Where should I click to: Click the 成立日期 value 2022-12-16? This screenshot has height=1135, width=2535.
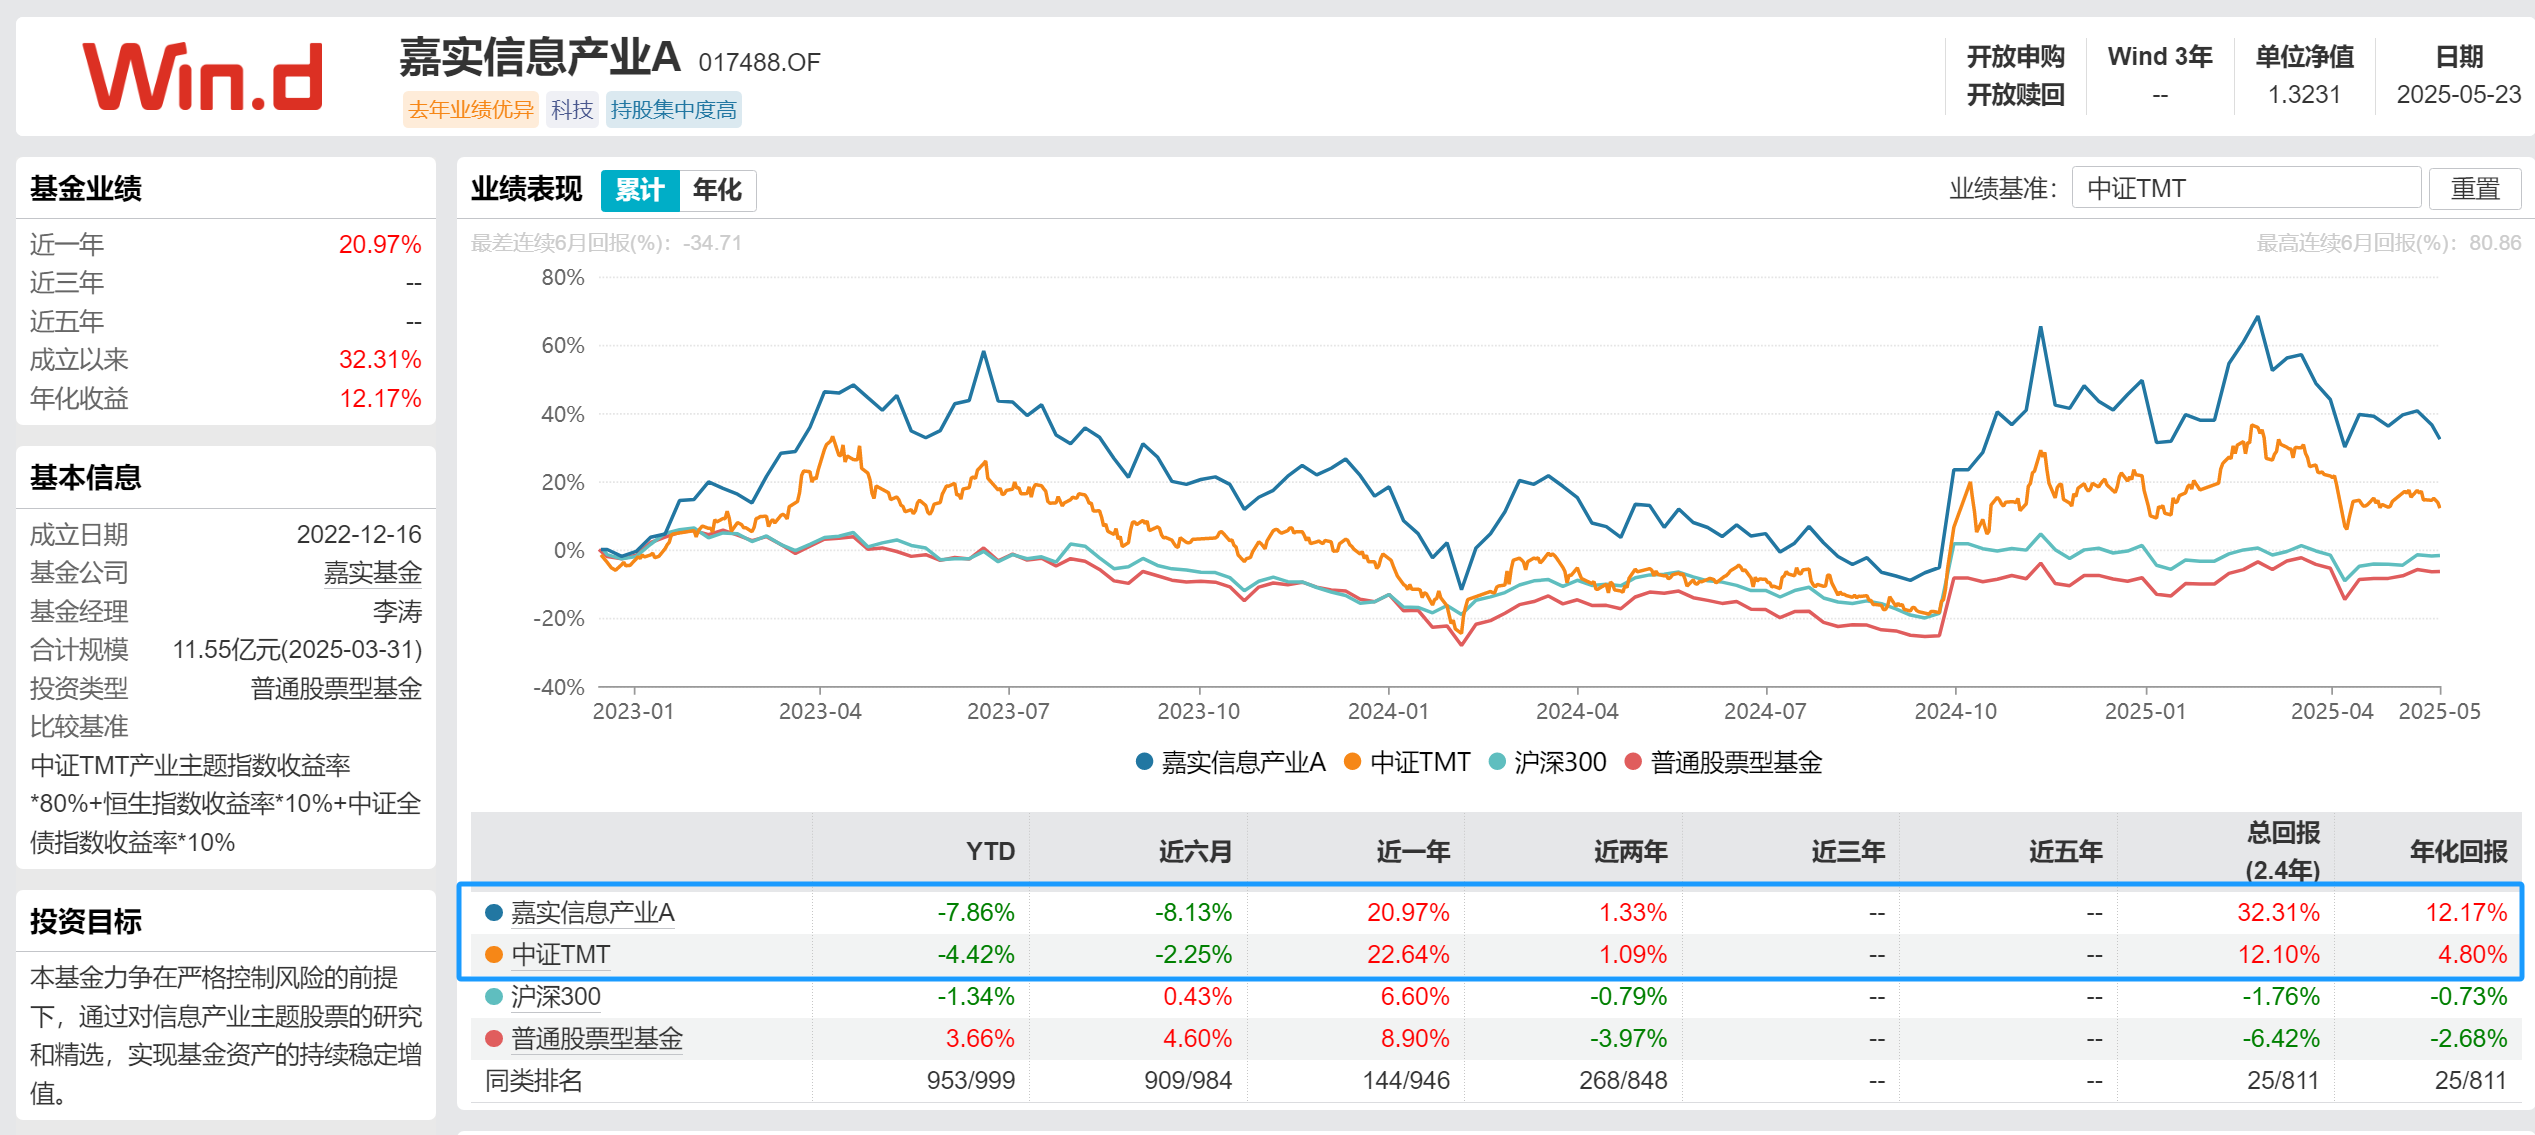(x=359, y=534)
